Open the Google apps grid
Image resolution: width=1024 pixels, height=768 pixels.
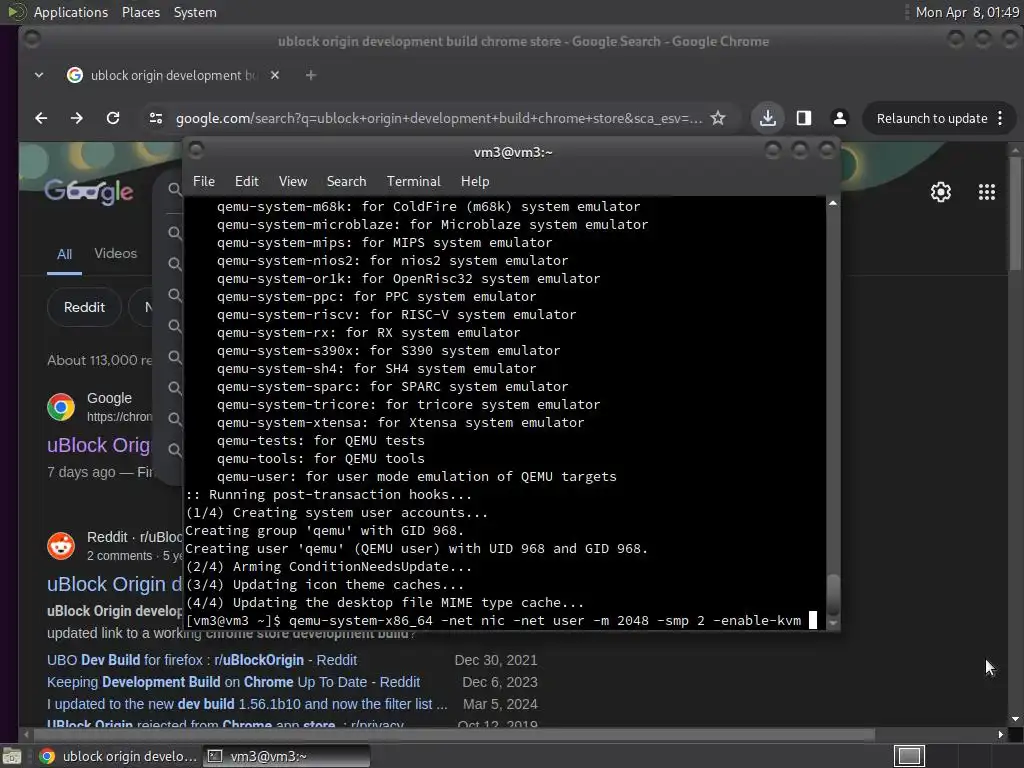click(x=987, y=192)
